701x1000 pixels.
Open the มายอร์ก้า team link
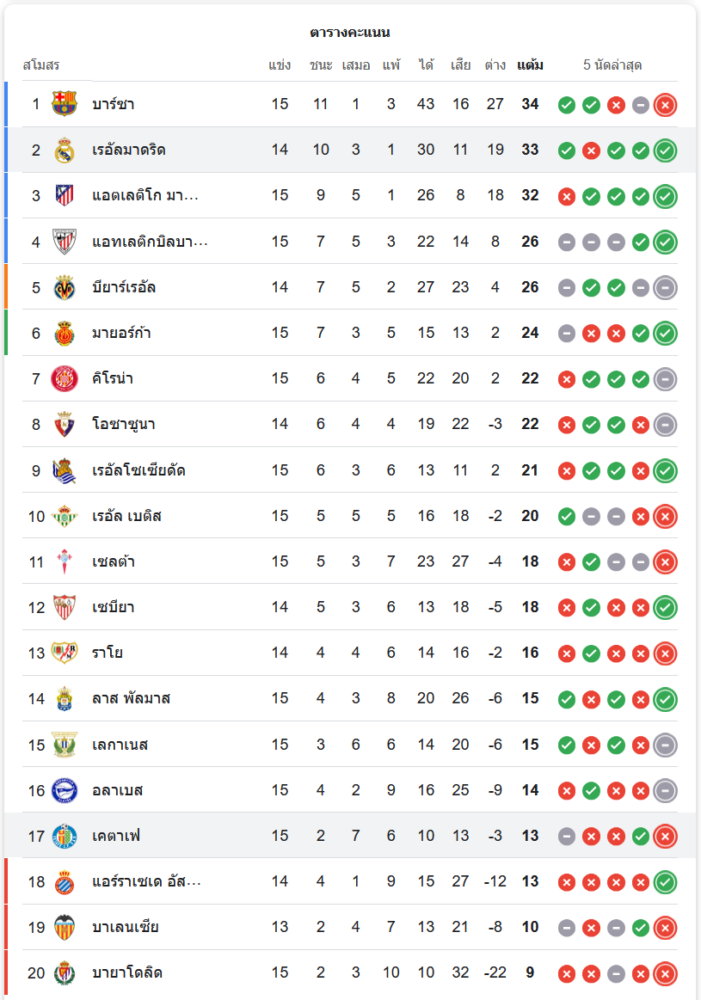click(121, 333)
